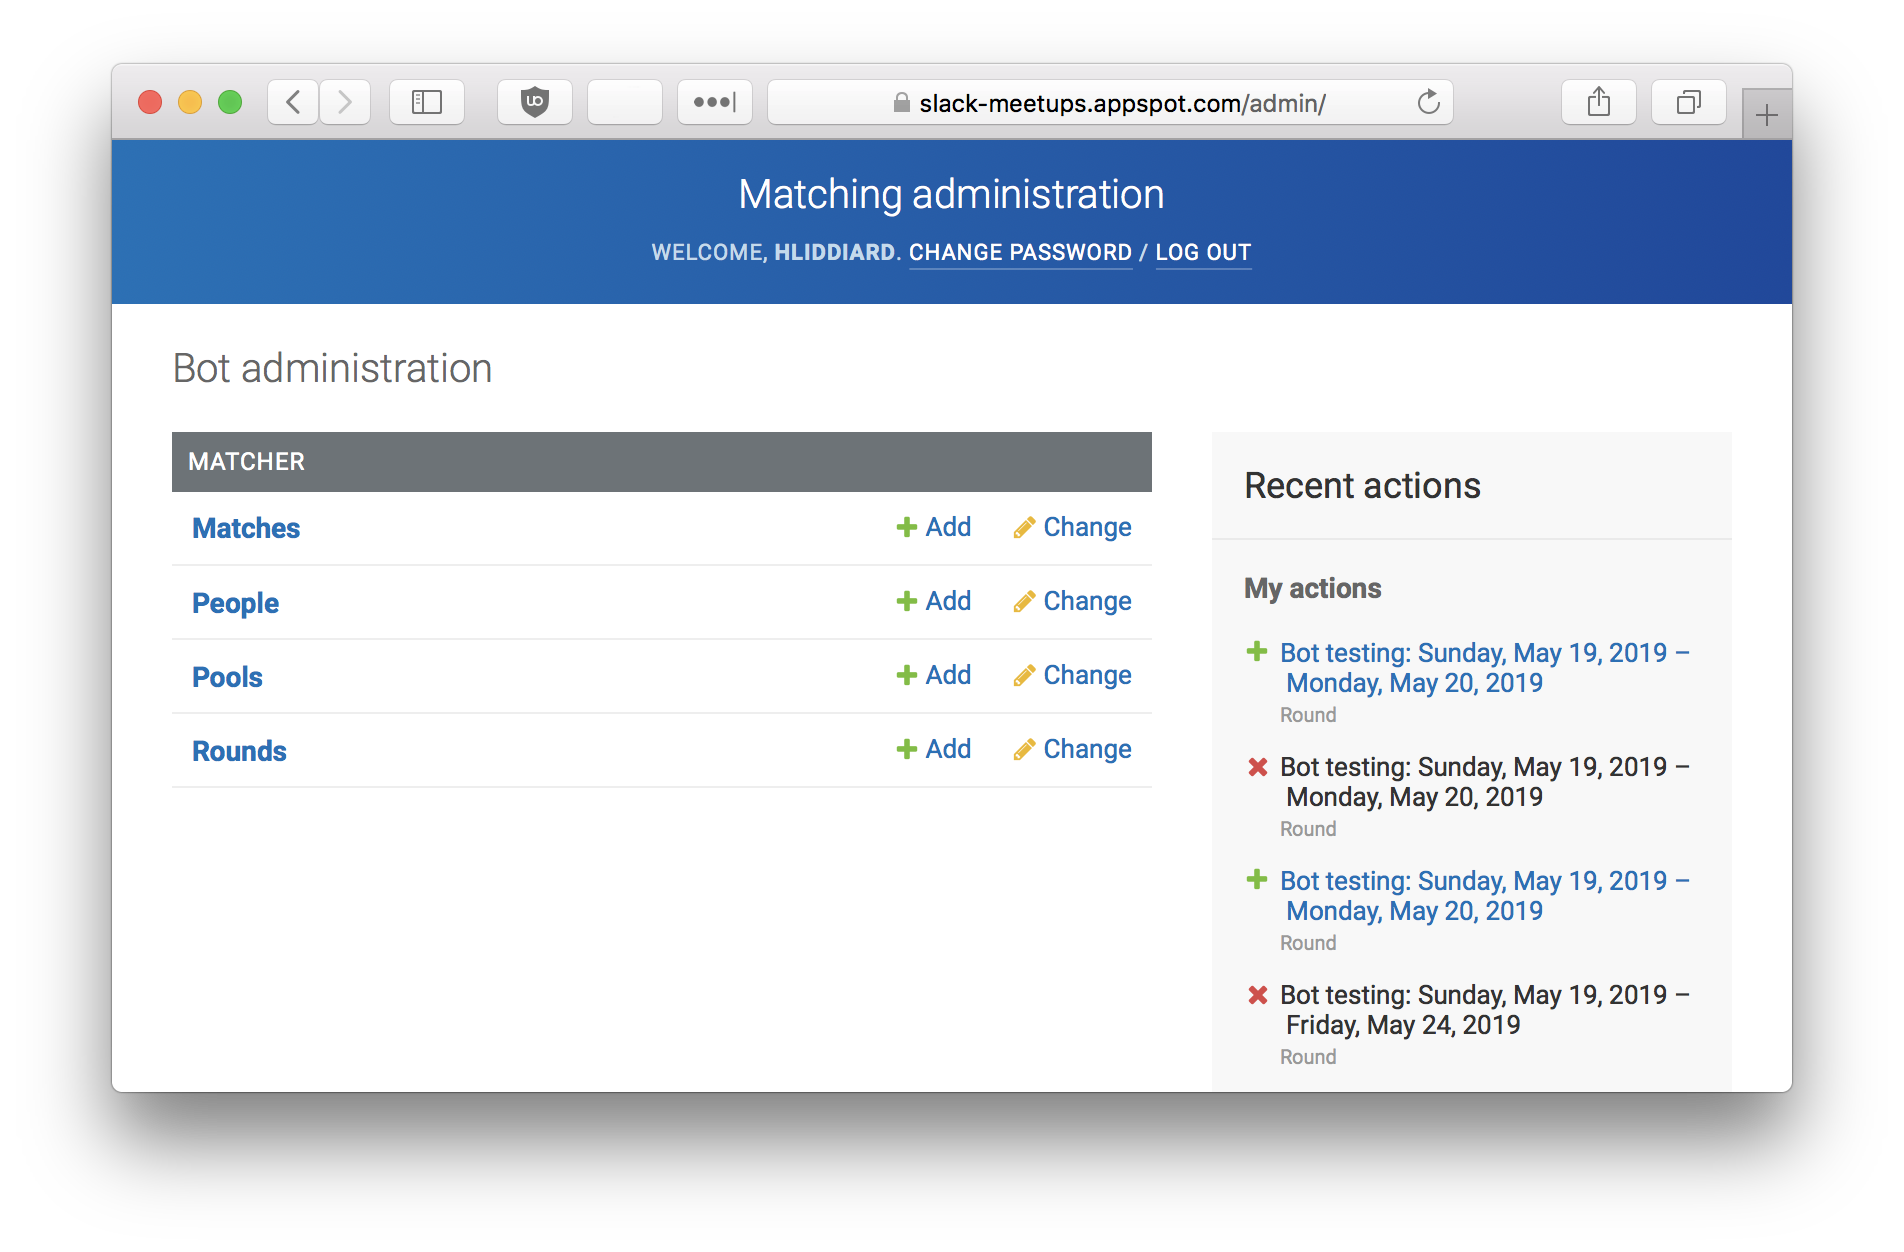
Task: Click the Log Out link
Action: coord(1203,252)
